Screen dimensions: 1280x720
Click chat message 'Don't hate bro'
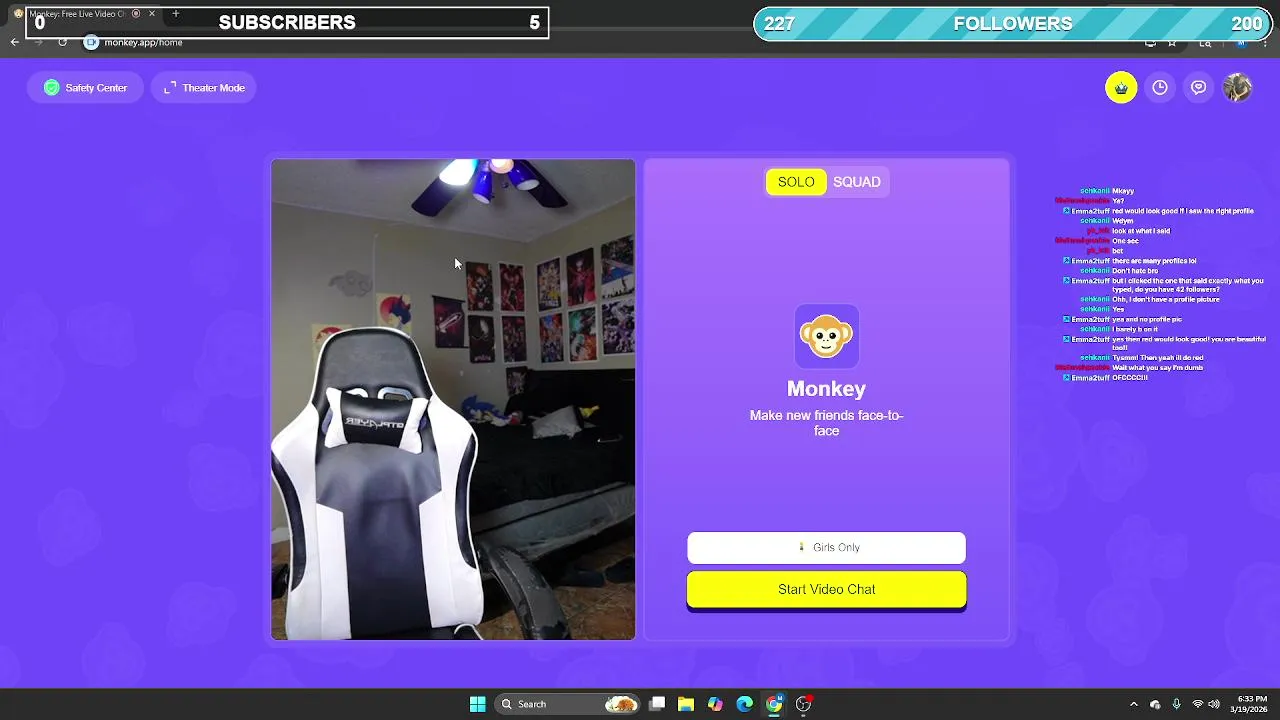point(1135,271)
